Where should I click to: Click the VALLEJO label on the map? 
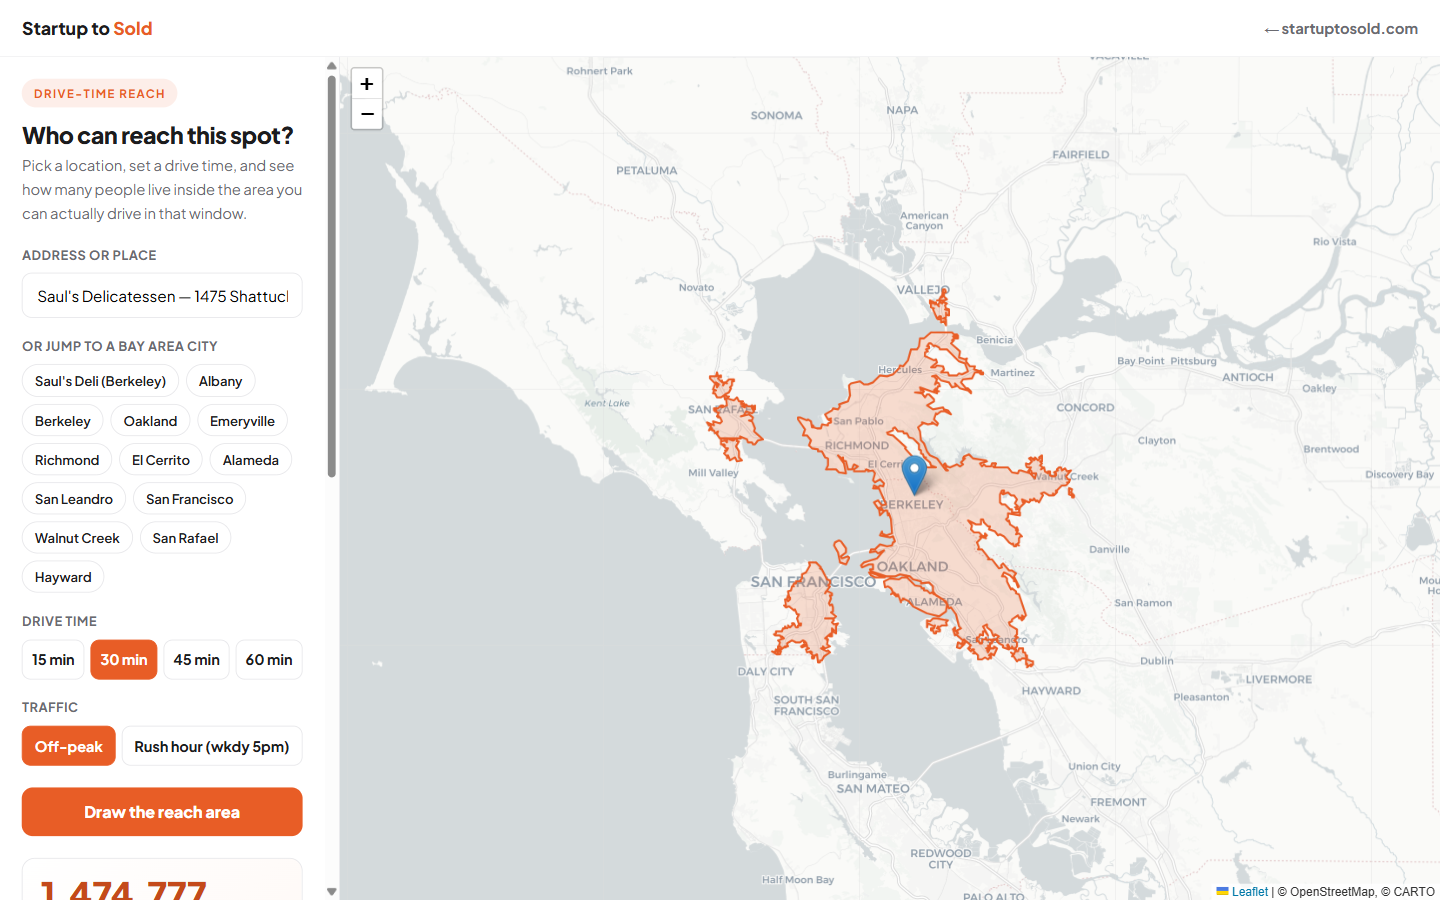pos(923,290)
